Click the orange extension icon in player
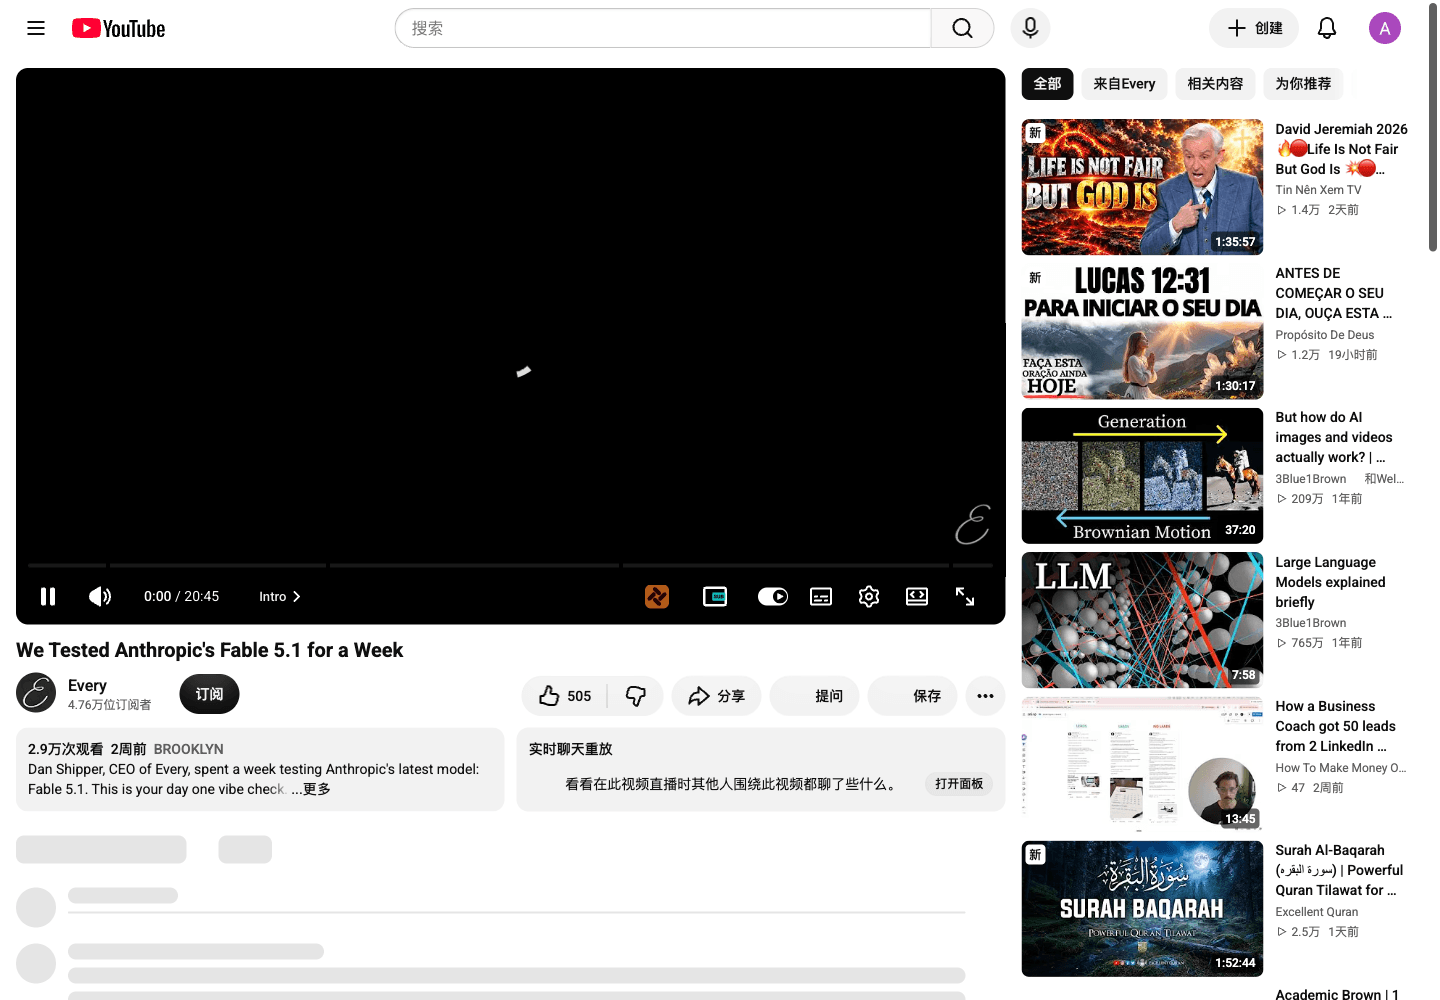Viewport: 1440px width, 1000px height. [x=657, y=596]
